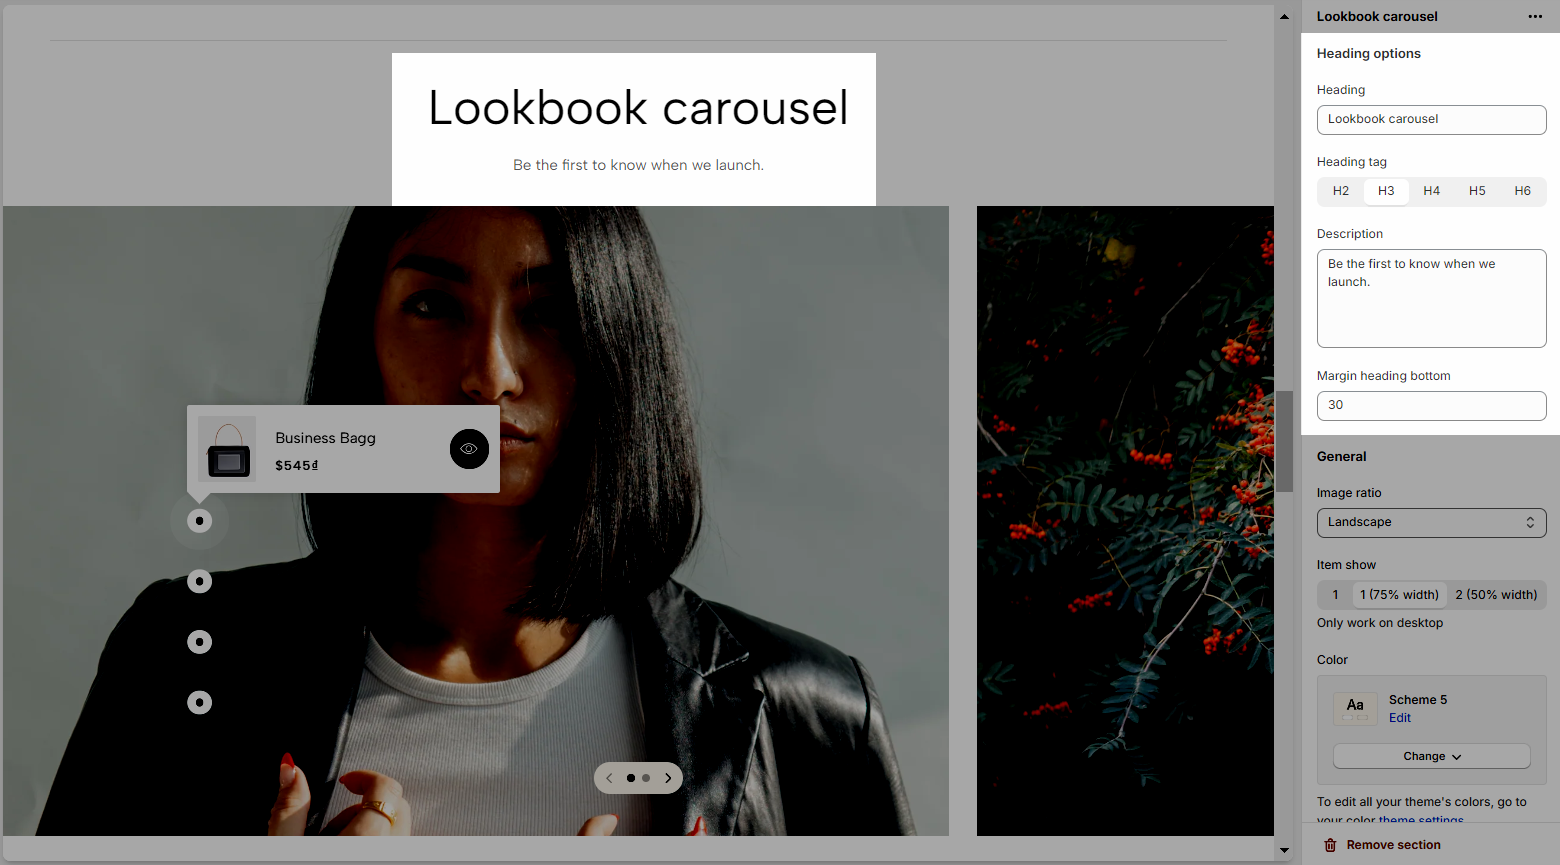This screenshot has height=865, width=1560.
Task: Click the Business Bagg product thumbnail
Action: [227, 449]
